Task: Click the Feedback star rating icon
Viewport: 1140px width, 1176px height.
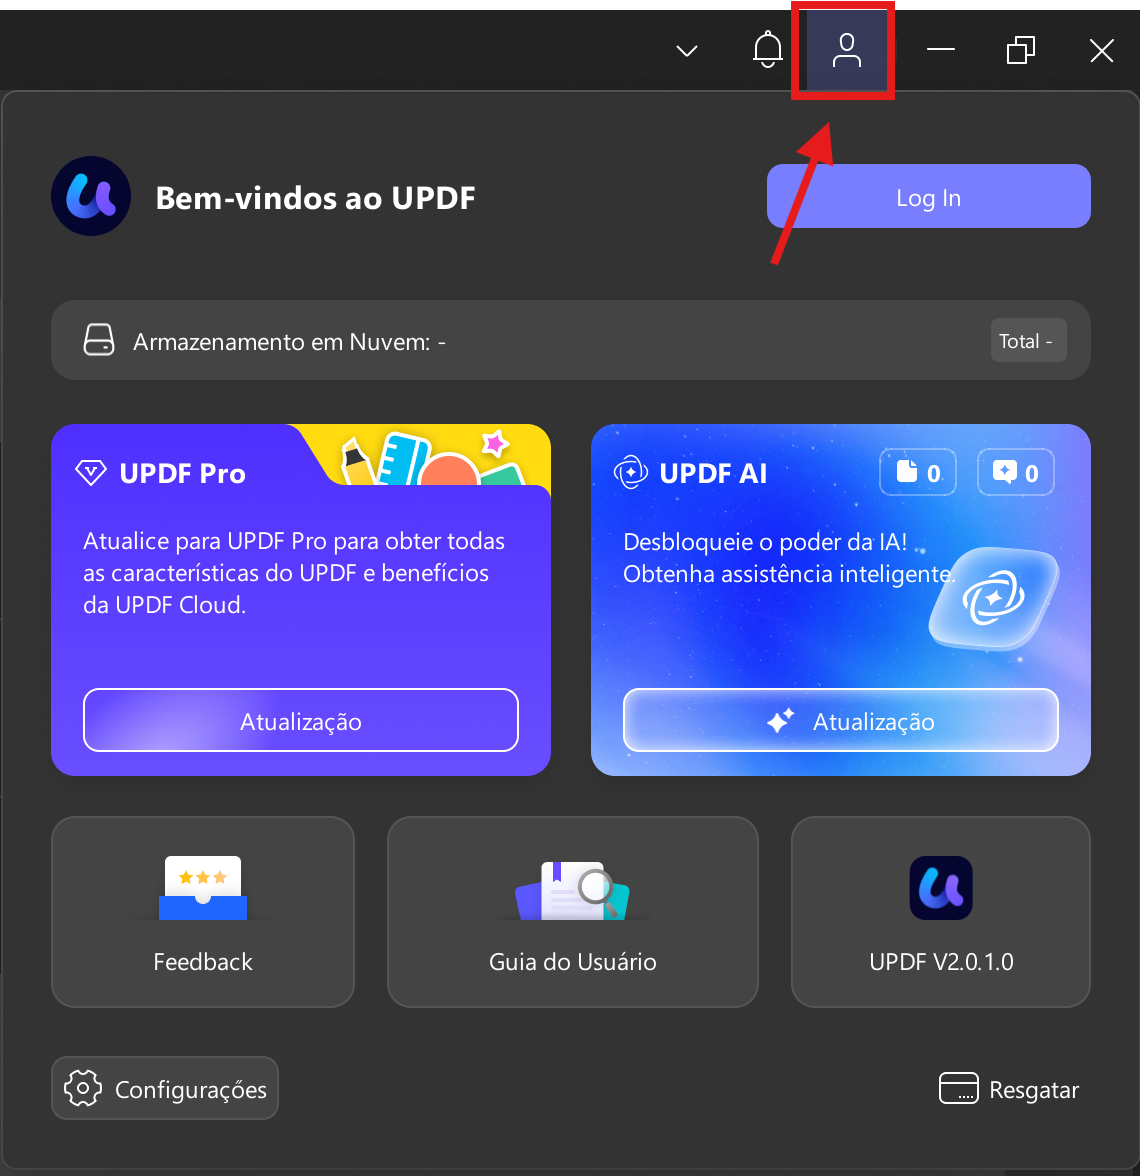Action: (202, 888)
